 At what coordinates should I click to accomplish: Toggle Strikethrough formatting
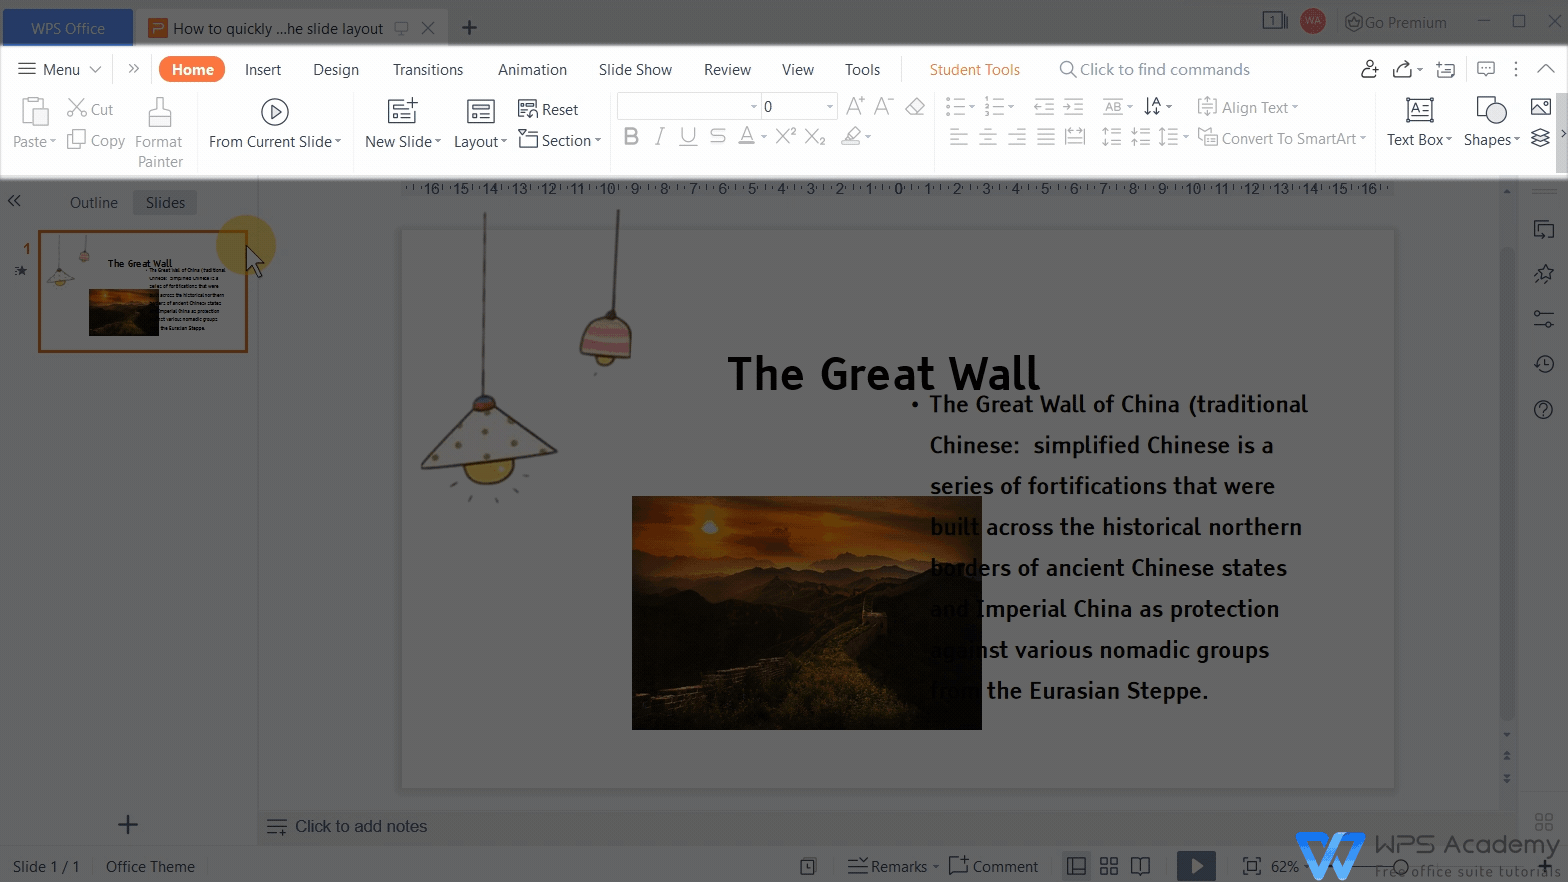coord(718,137)
